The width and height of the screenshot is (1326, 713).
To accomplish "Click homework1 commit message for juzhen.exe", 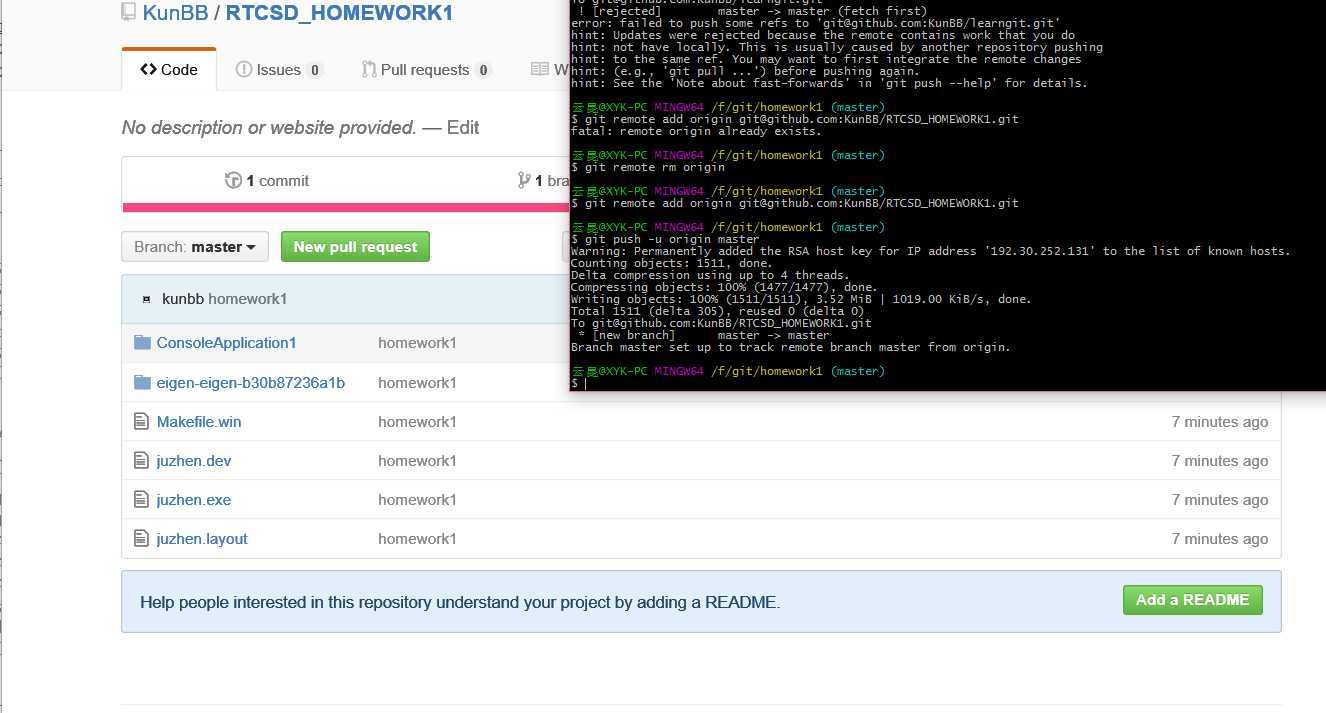I will pyautogui.click(x=417, y=500).
